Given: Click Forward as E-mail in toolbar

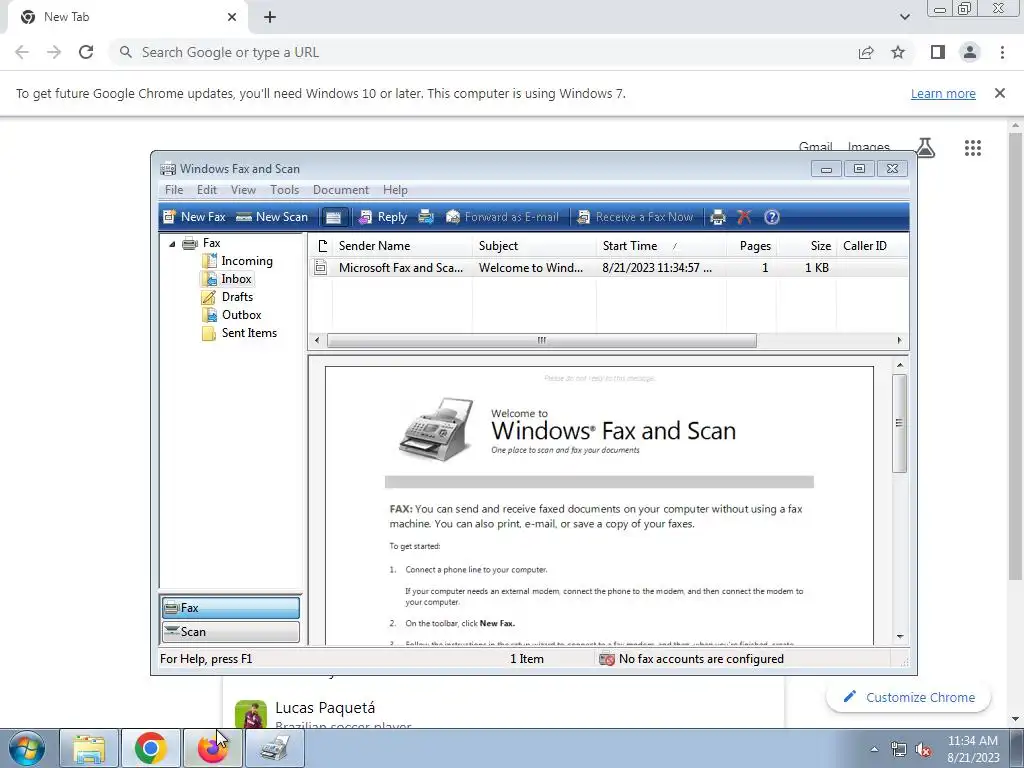Looking at the screenshot, I should click(x=503, y=217).
